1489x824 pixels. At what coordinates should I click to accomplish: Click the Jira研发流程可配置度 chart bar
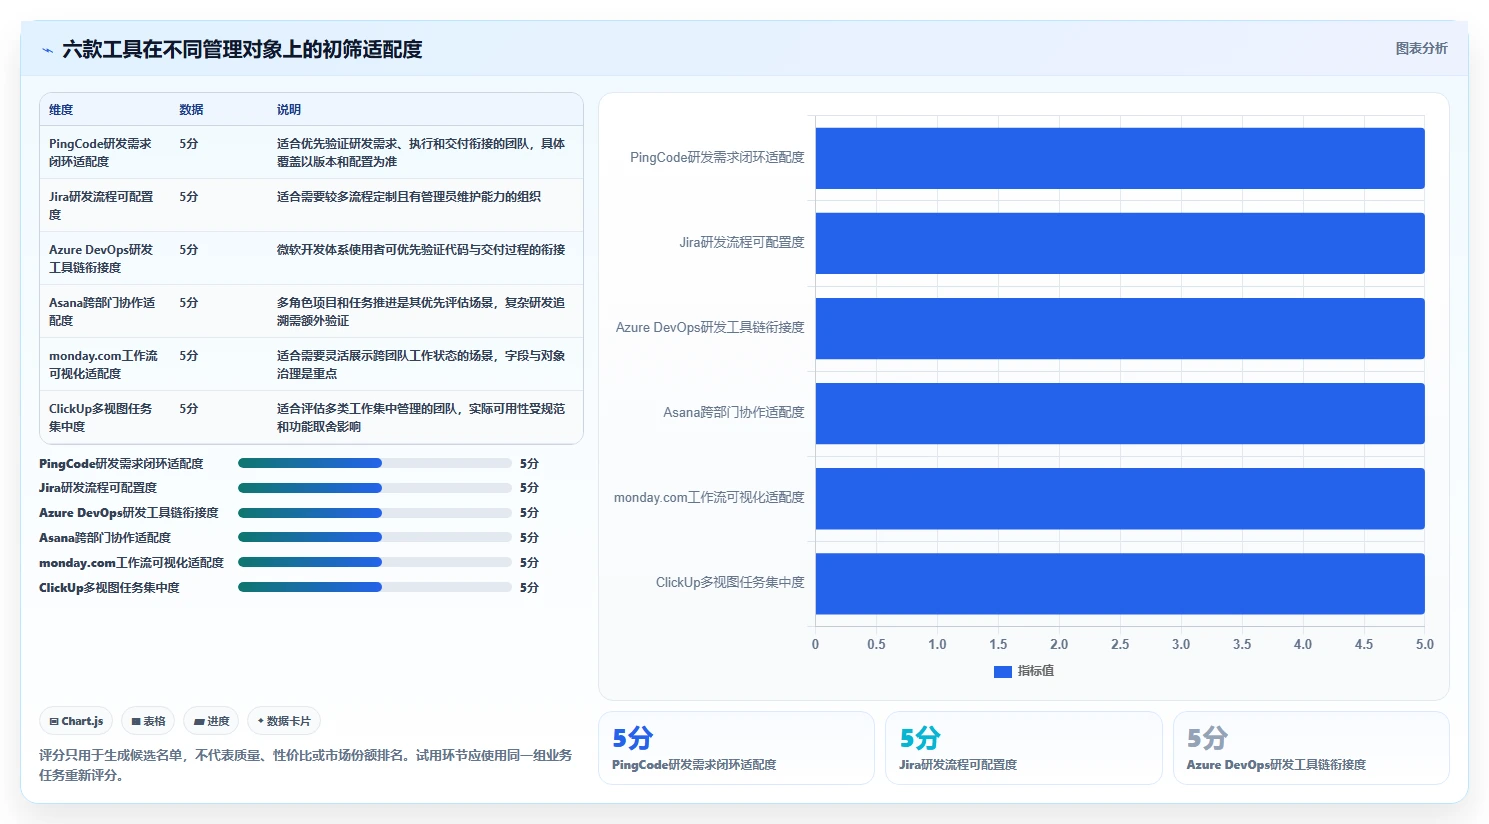pos(1120,243)
